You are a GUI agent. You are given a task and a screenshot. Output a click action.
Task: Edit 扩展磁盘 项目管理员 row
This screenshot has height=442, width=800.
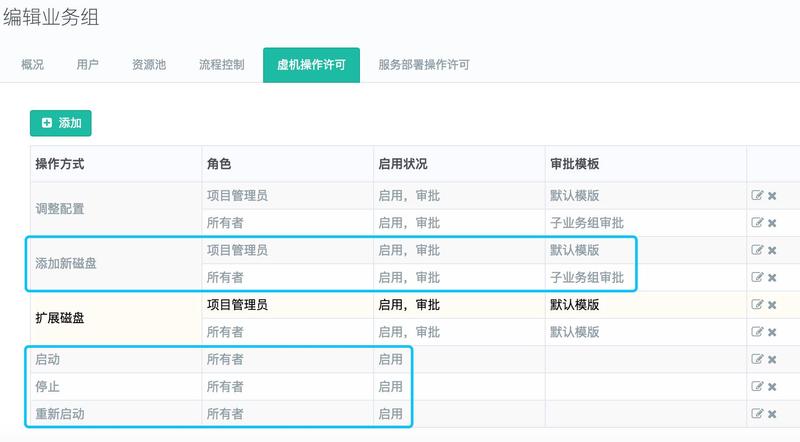pyautogui.click(x=757, y=304)
